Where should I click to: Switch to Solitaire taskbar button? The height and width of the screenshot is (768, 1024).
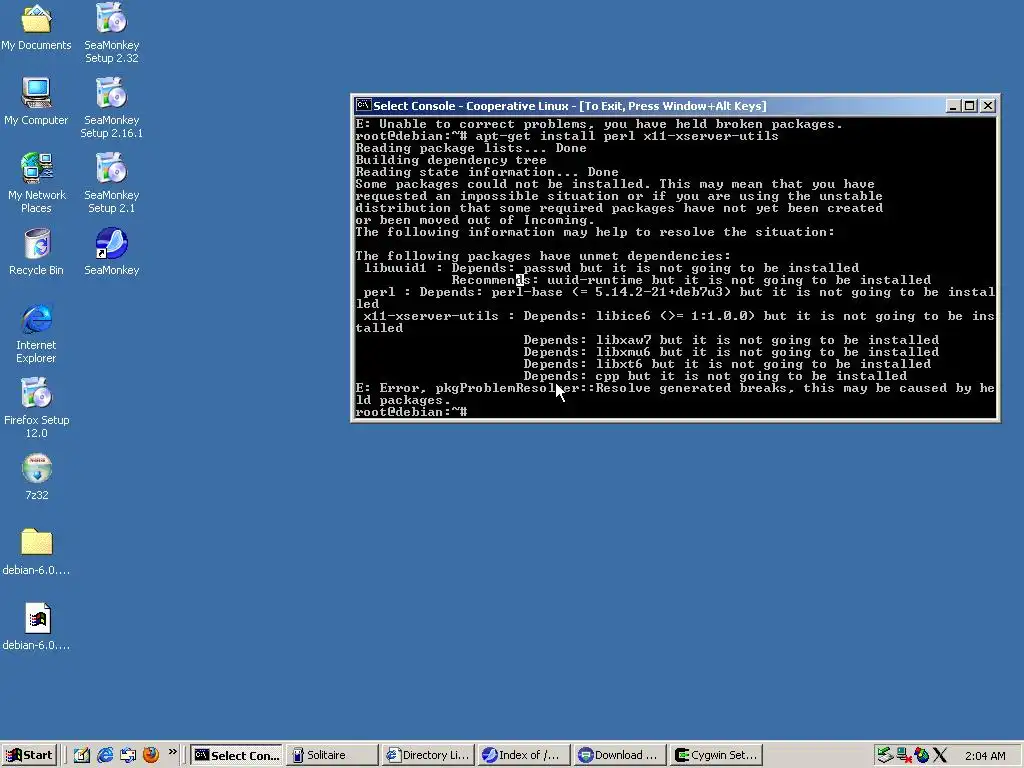point(333,755)
